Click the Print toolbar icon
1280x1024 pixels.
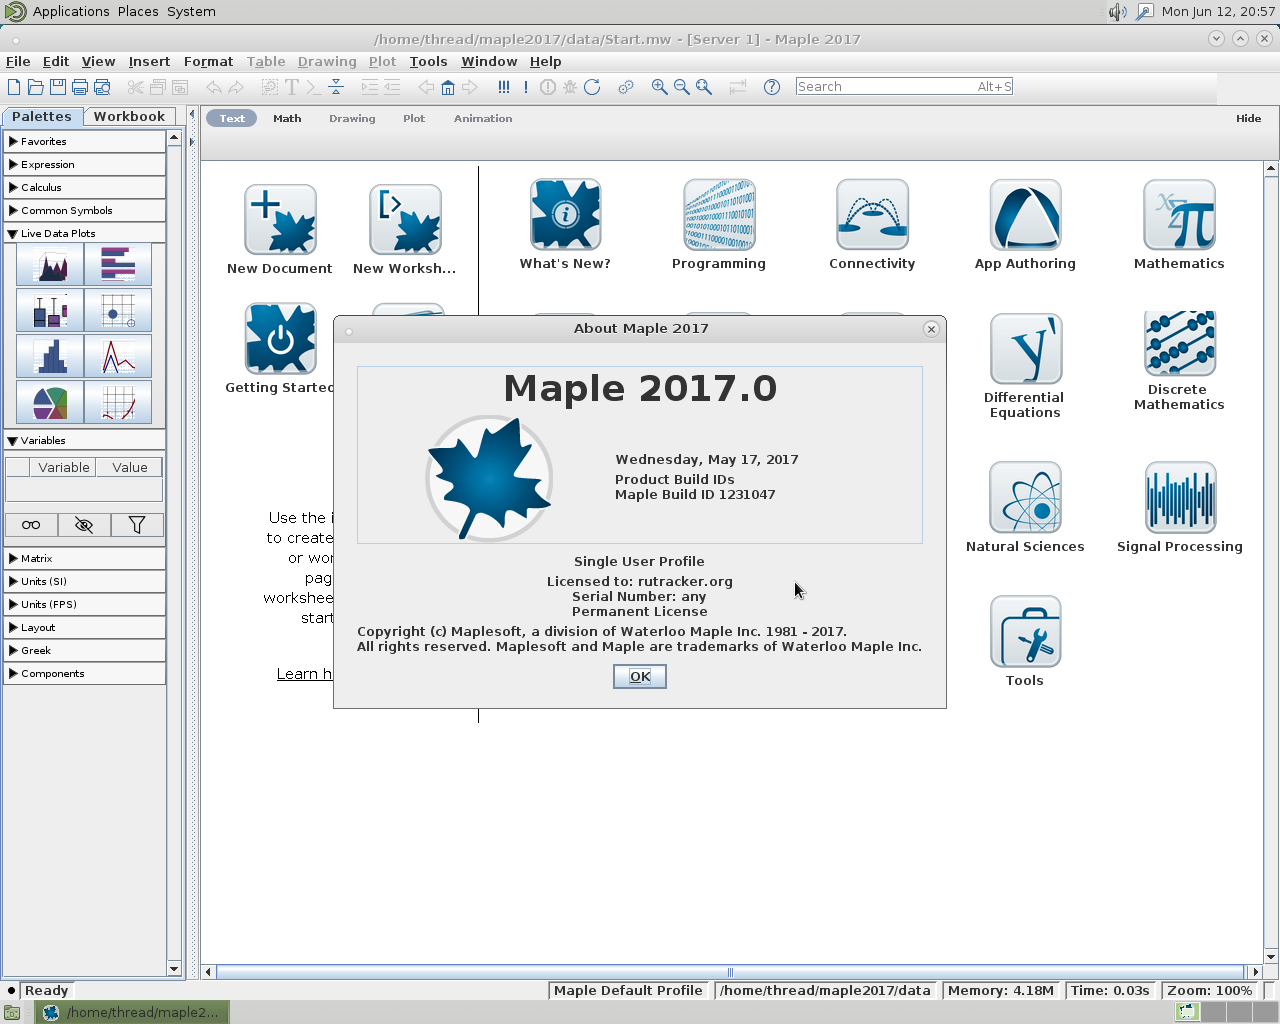[80, 87]
